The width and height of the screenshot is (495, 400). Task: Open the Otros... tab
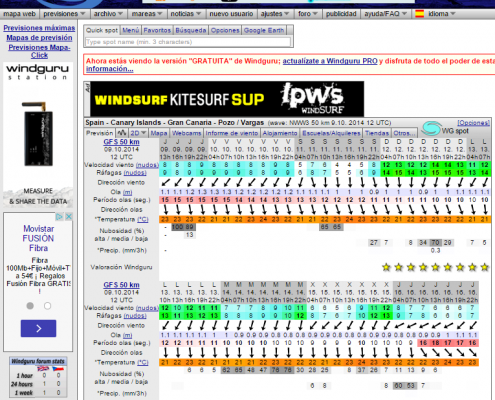(x=404, y=133)
